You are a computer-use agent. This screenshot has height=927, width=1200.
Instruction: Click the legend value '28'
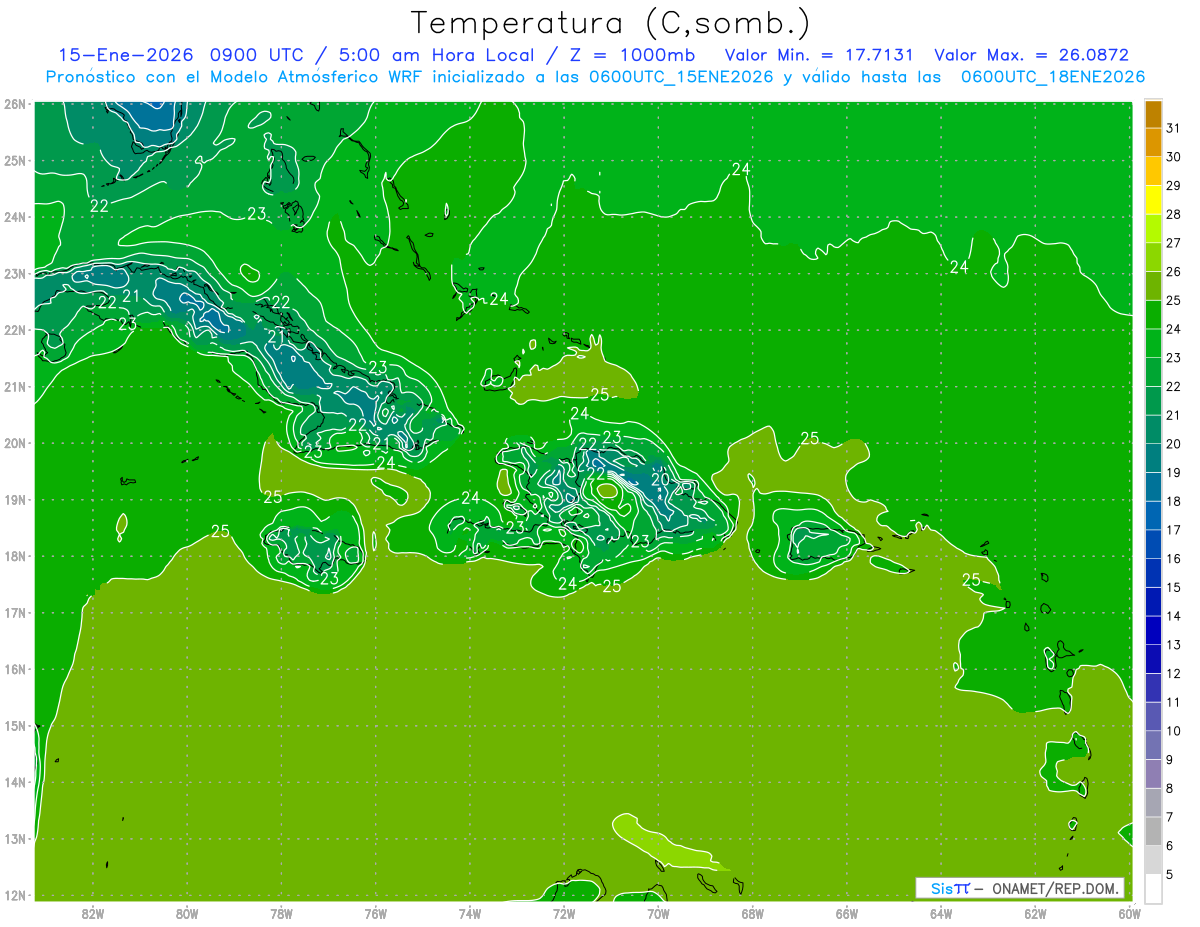click(1173, 214)
